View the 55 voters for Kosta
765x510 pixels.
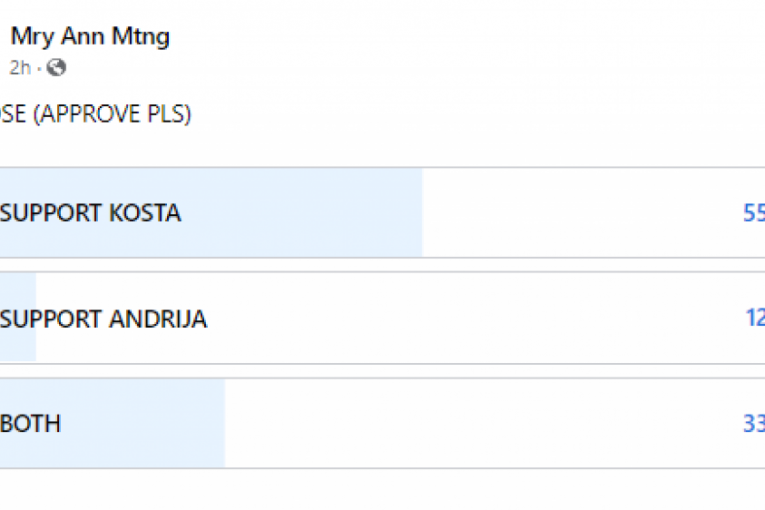click(753, 213)
